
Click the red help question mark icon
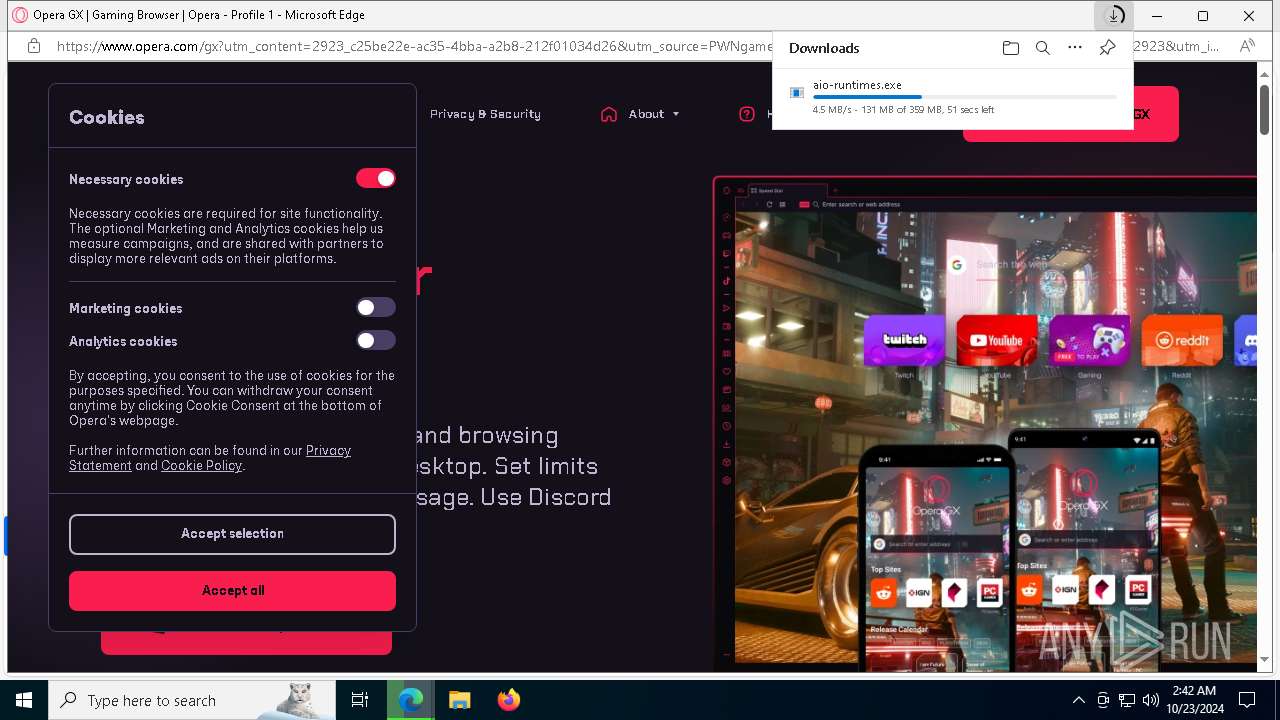click(x=747, y=114)
